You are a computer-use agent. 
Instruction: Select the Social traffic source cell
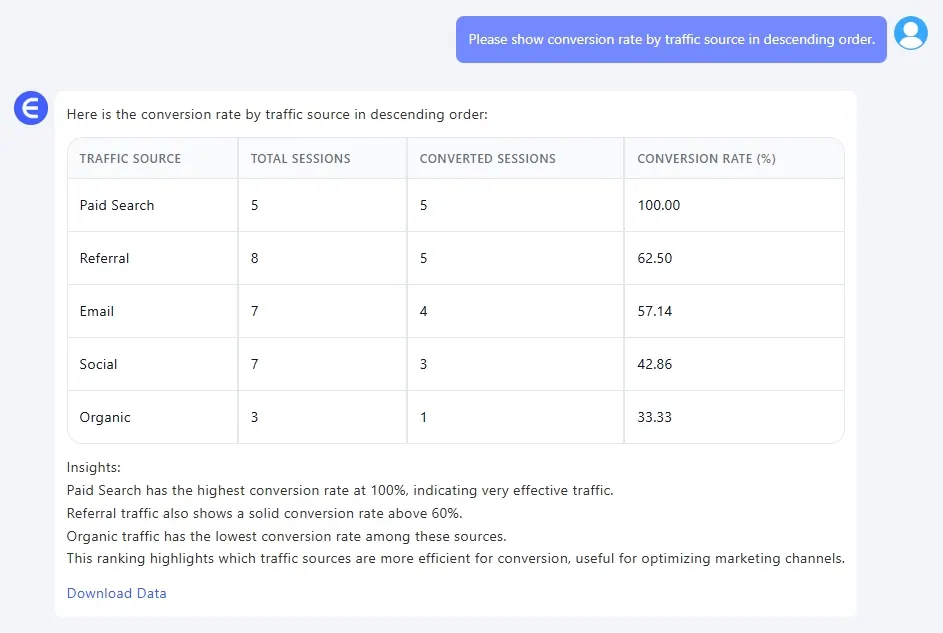(x=99, y=364)
